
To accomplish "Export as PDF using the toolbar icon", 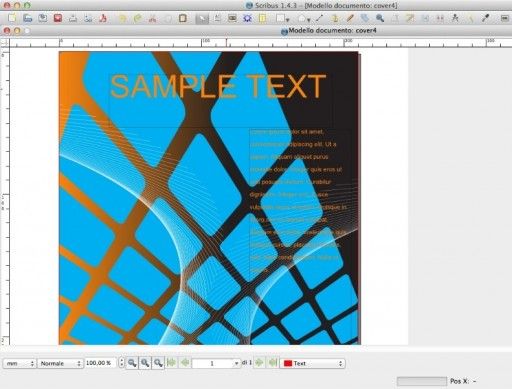I will 103,18.
